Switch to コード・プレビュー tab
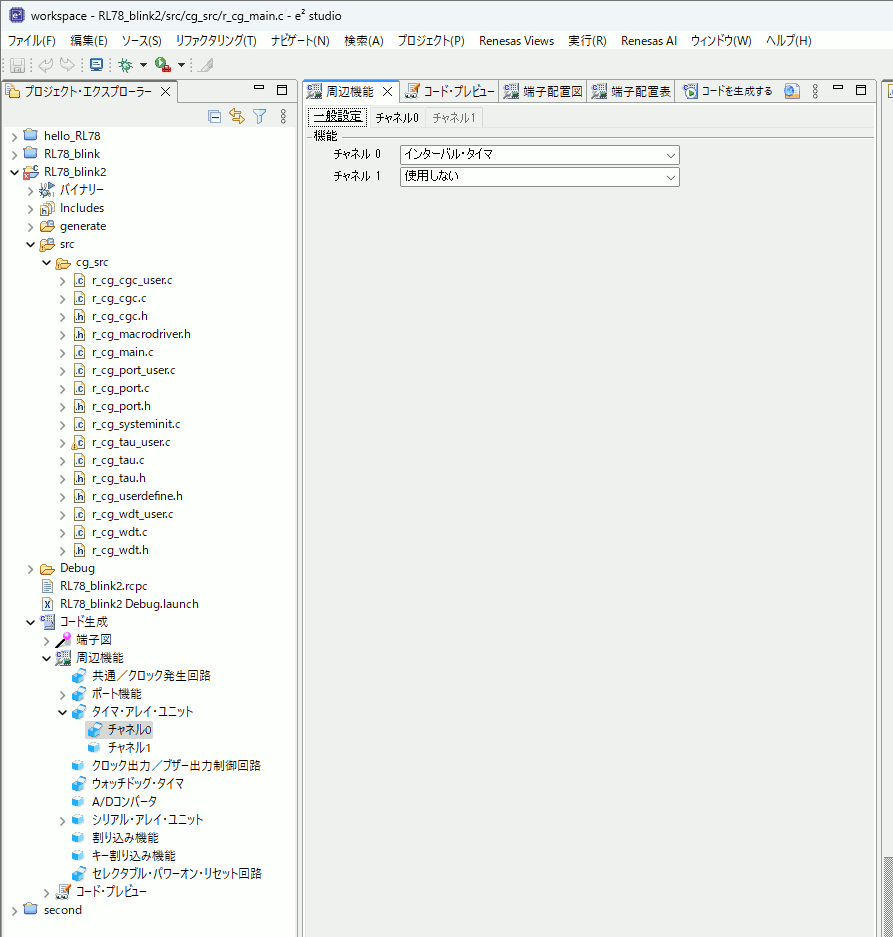Screen dimensions: 893x937 point(450,91)
